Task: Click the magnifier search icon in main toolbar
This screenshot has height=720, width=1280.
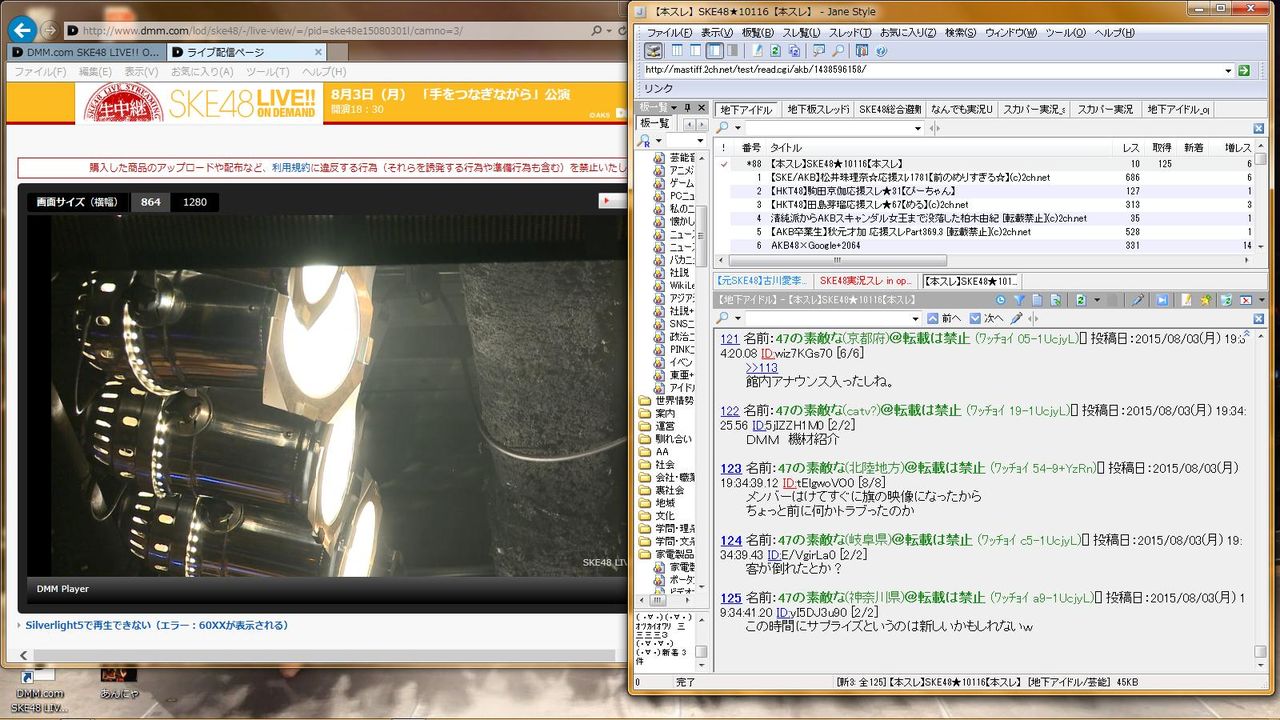Action: pyautogui.click(x=838, y=50)
